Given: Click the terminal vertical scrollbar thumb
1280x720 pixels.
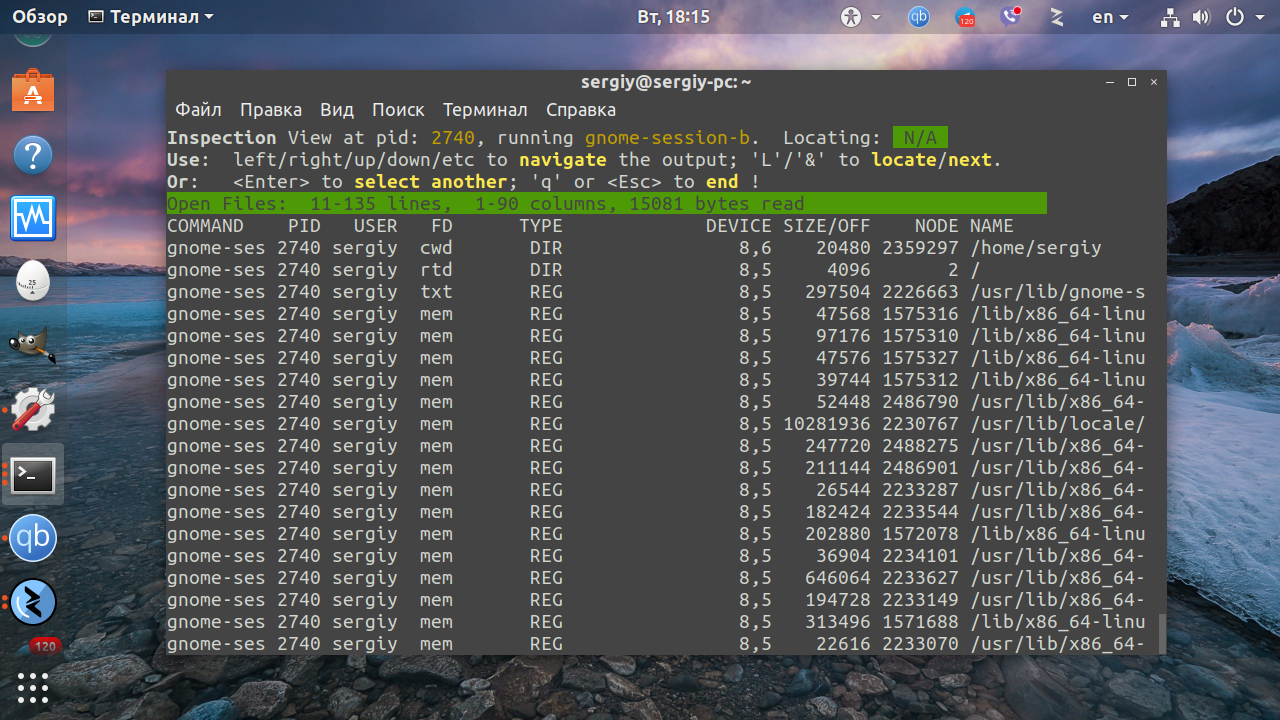Looking at the screenshot, I should [1161, 633].
